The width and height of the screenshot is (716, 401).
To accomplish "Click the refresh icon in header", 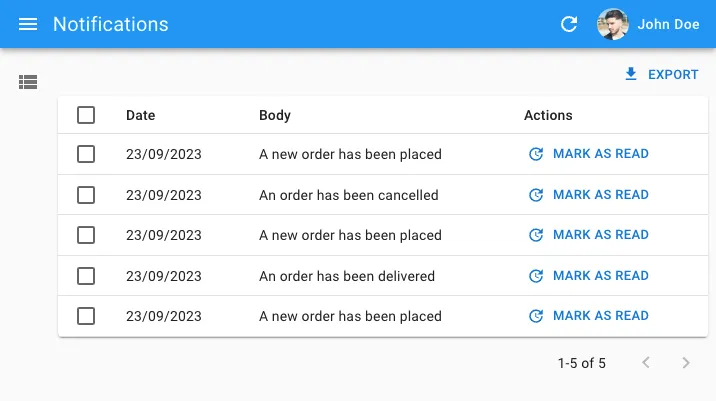I will click(x=569, y=24).
